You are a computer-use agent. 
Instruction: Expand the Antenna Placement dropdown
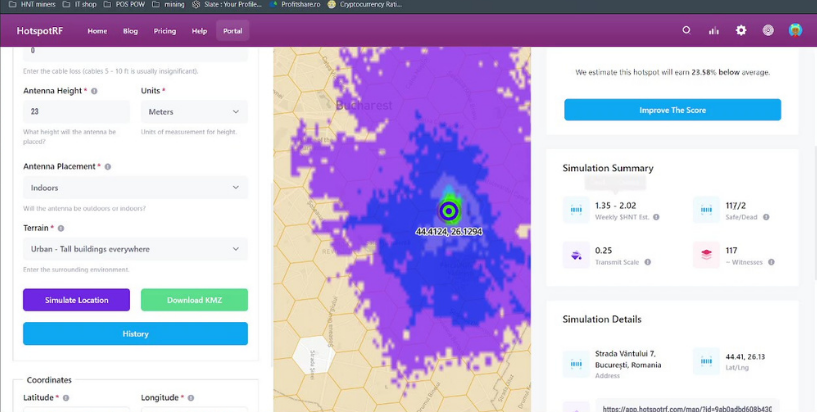pyautogui.click(x=135, y=187)
